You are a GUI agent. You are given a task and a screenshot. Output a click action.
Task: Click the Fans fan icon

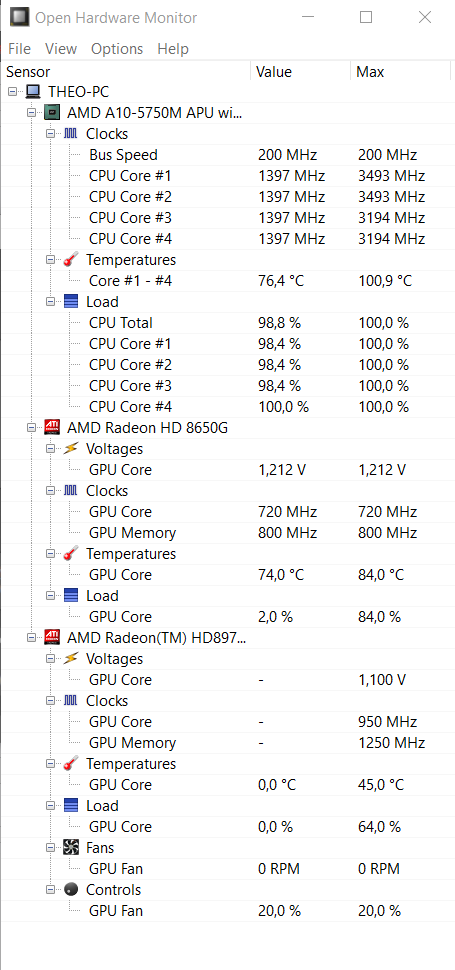(71, 848)
